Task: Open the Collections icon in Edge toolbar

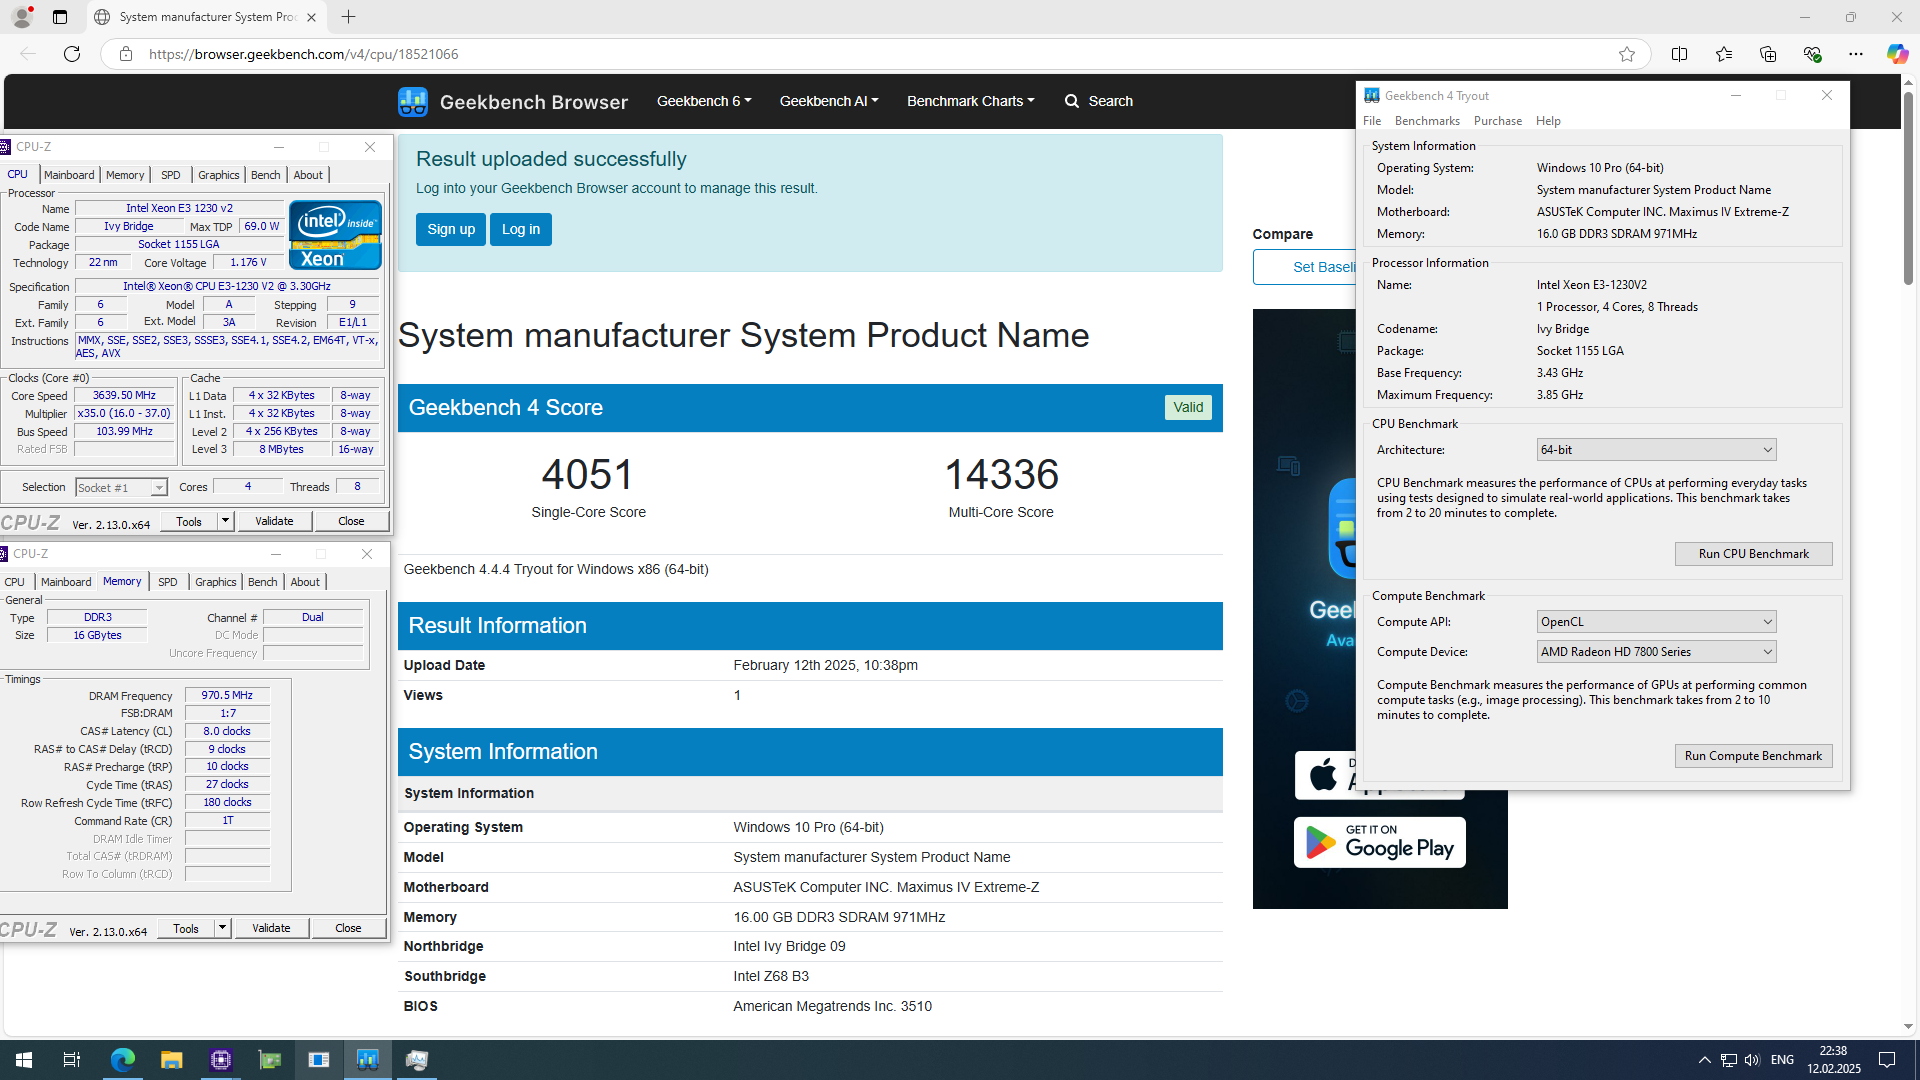Action: [x=1767, y=54]
